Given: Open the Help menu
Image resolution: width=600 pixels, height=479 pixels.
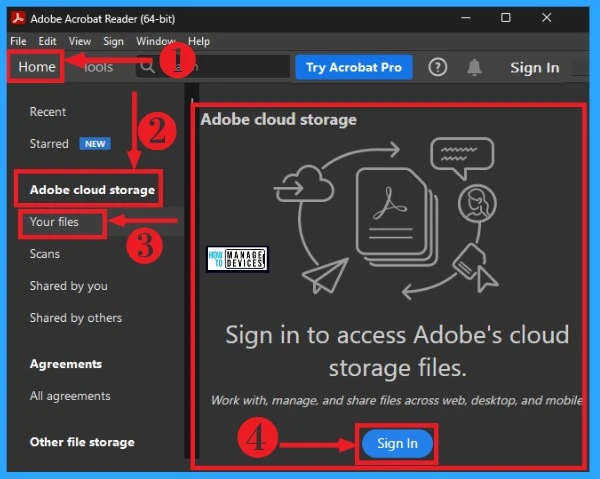Looking at the screenshot, I should coord(199,41).
